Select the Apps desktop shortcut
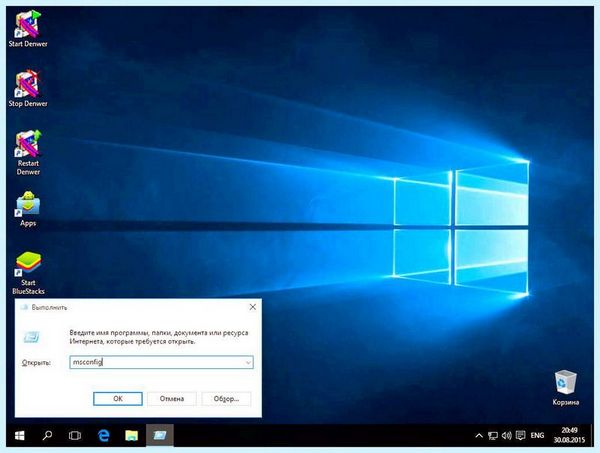Viewport: 600px width, 453px height. point(28,209)
